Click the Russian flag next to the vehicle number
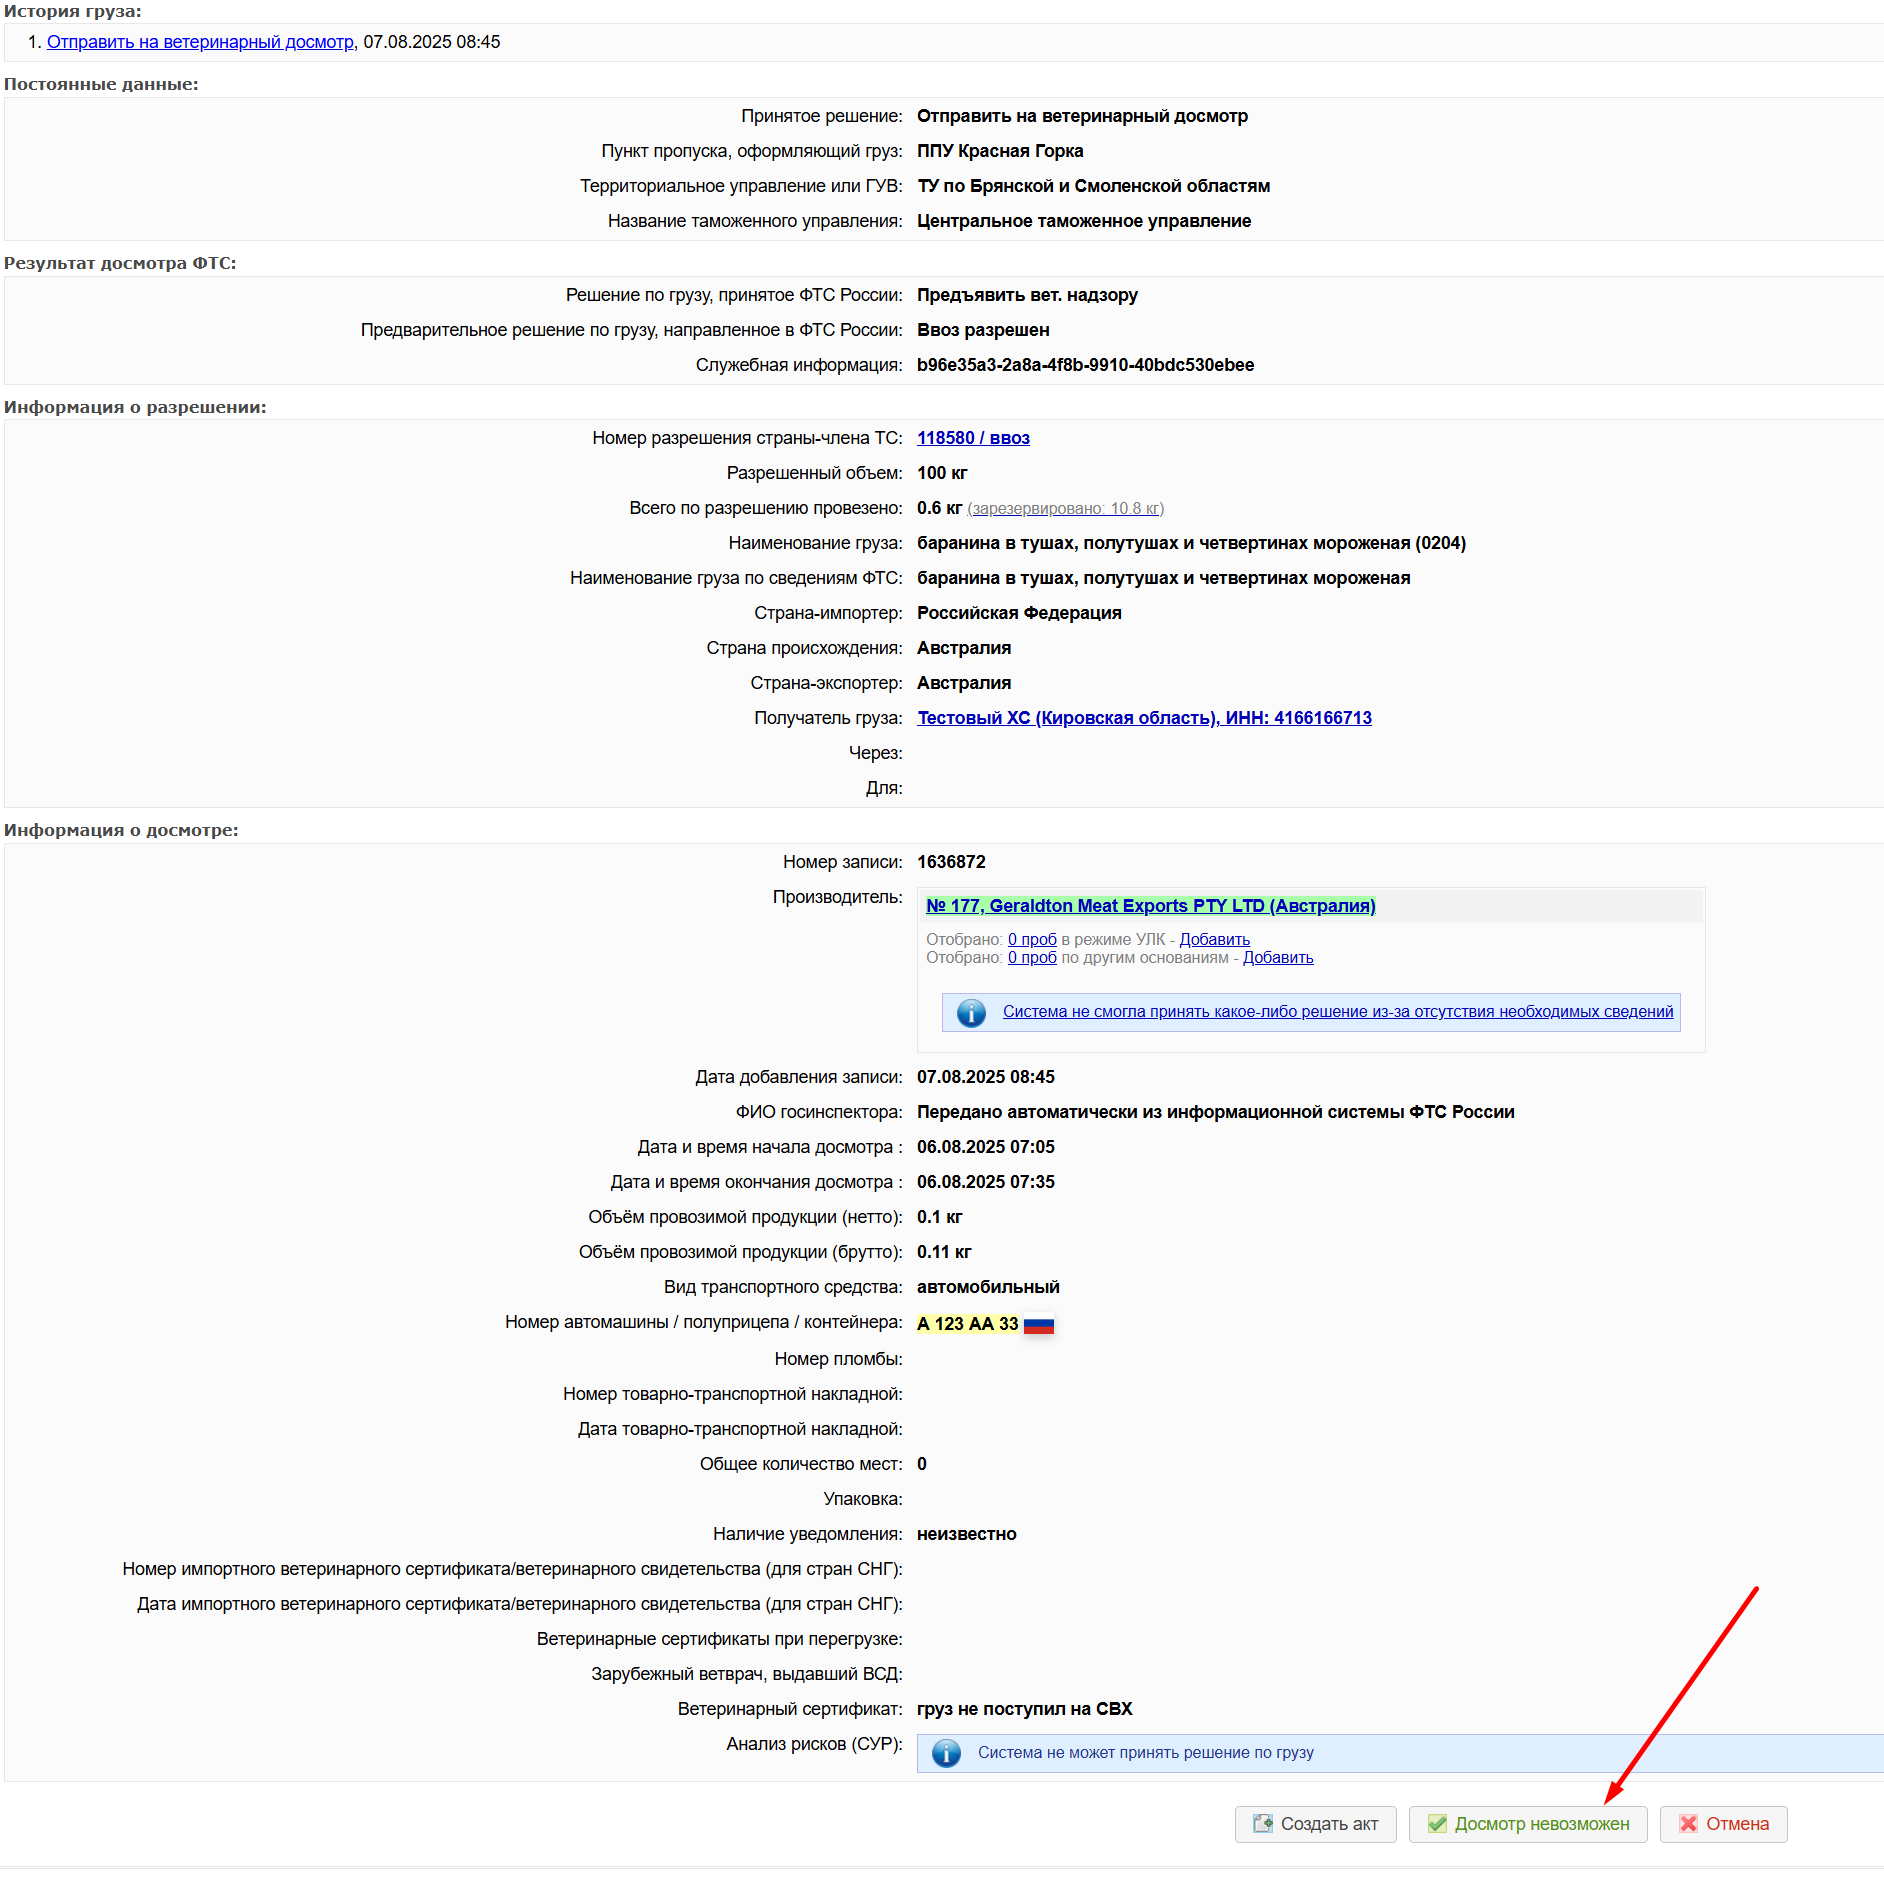 click(x=1039, y=1324)
